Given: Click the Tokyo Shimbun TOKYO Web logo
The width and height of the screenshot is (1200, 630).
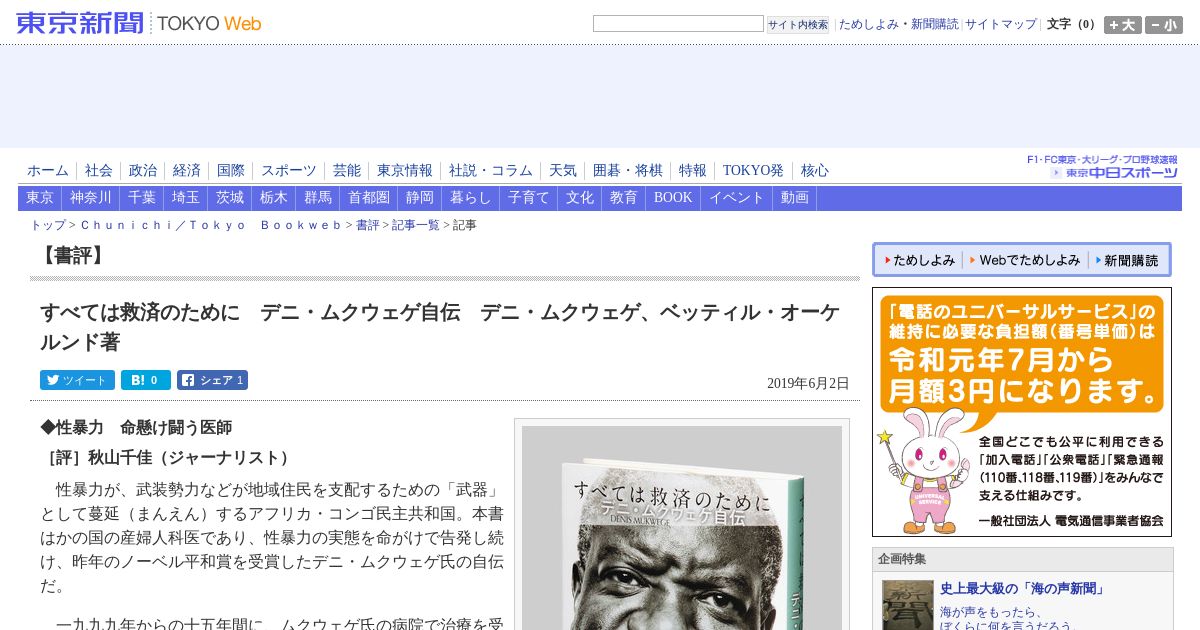Looking at the screenshot, I should click(x=139, y=23).
